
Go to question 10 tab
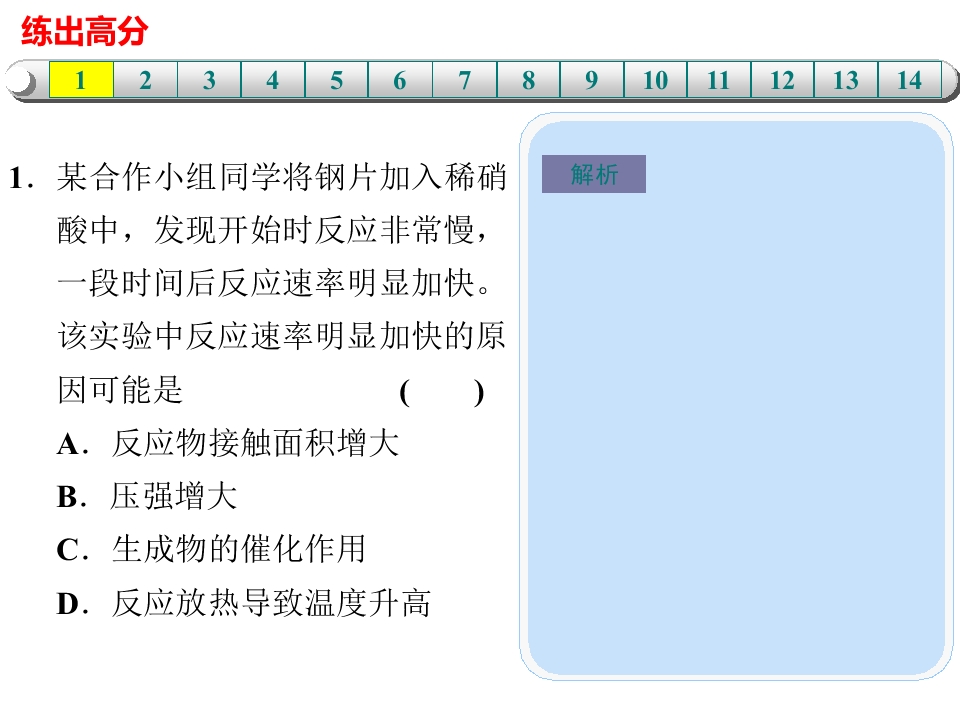coord(655,80)
